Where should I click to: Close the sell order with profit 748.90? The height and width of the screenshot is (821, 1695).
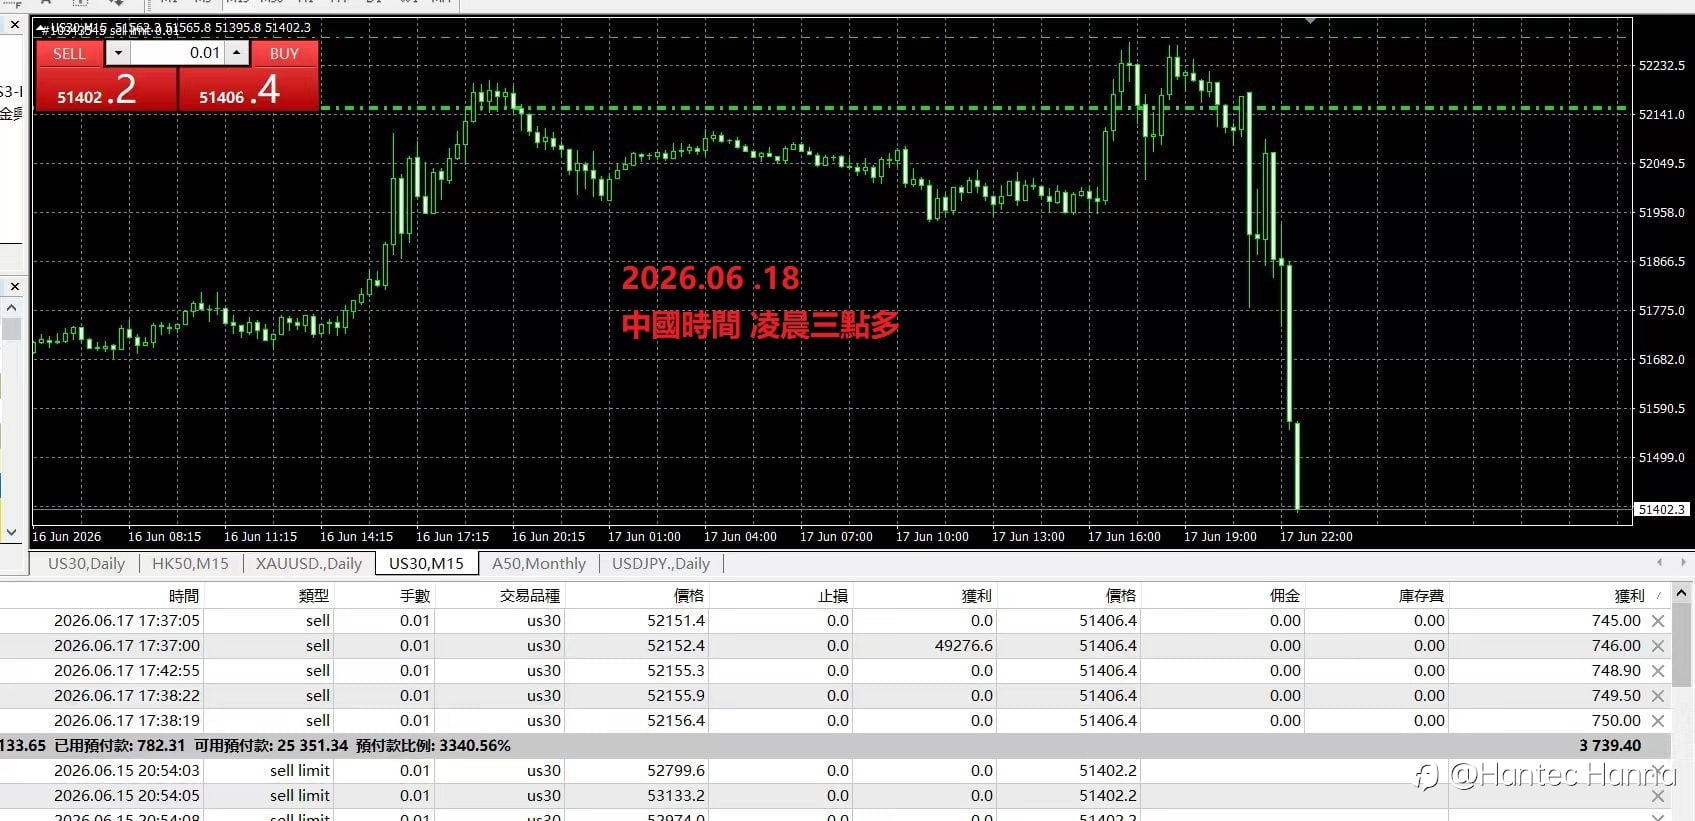coord(1658,671)
